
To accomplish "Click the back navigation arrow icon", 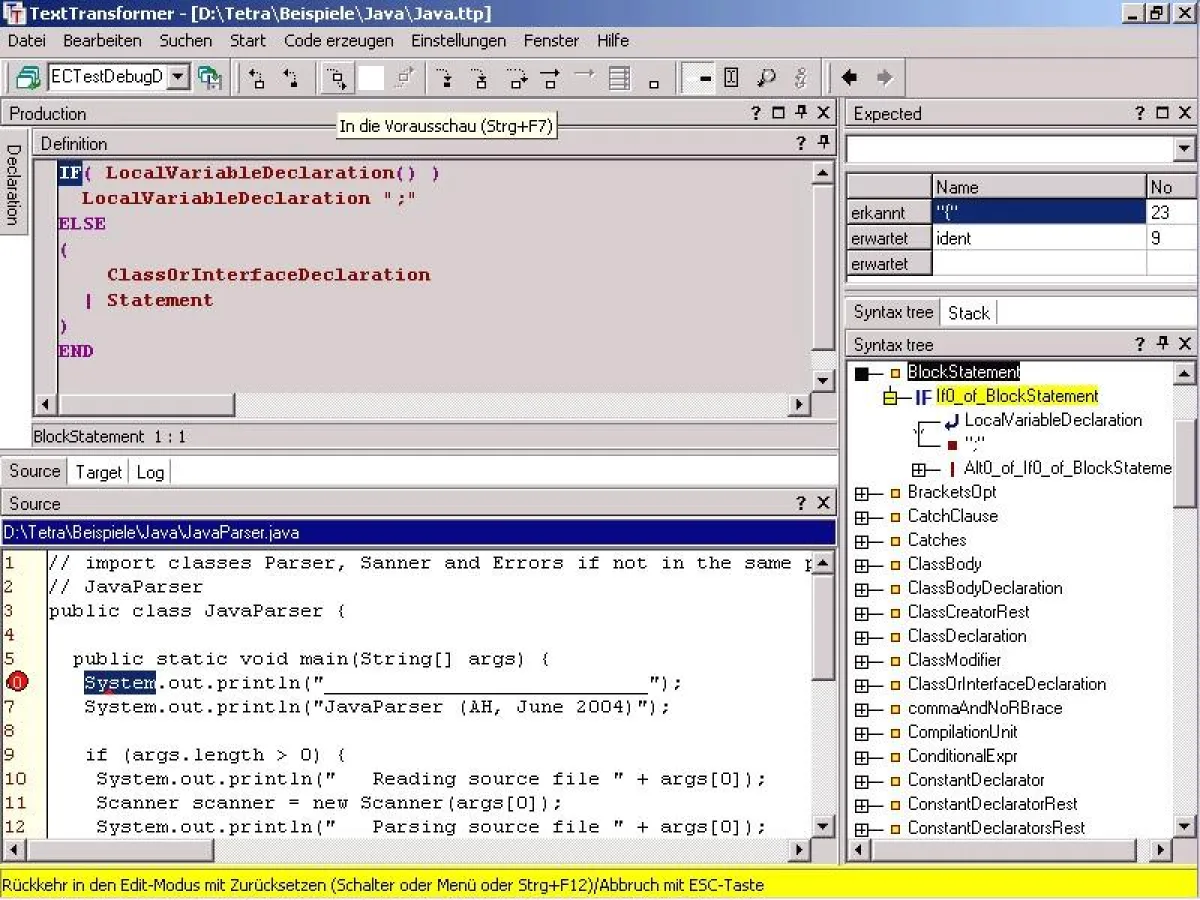I will coord(851,77).
